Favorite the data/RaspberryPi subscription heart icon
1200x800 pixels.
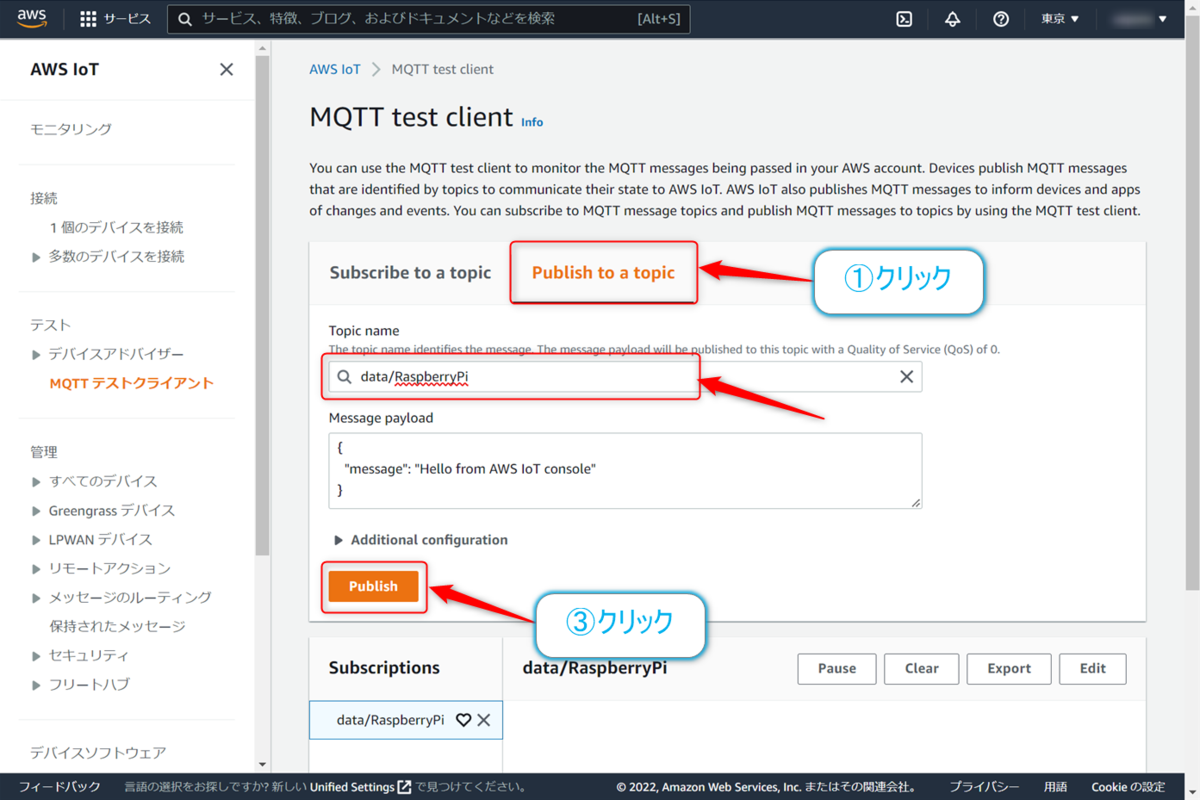(x=463, y=720)
